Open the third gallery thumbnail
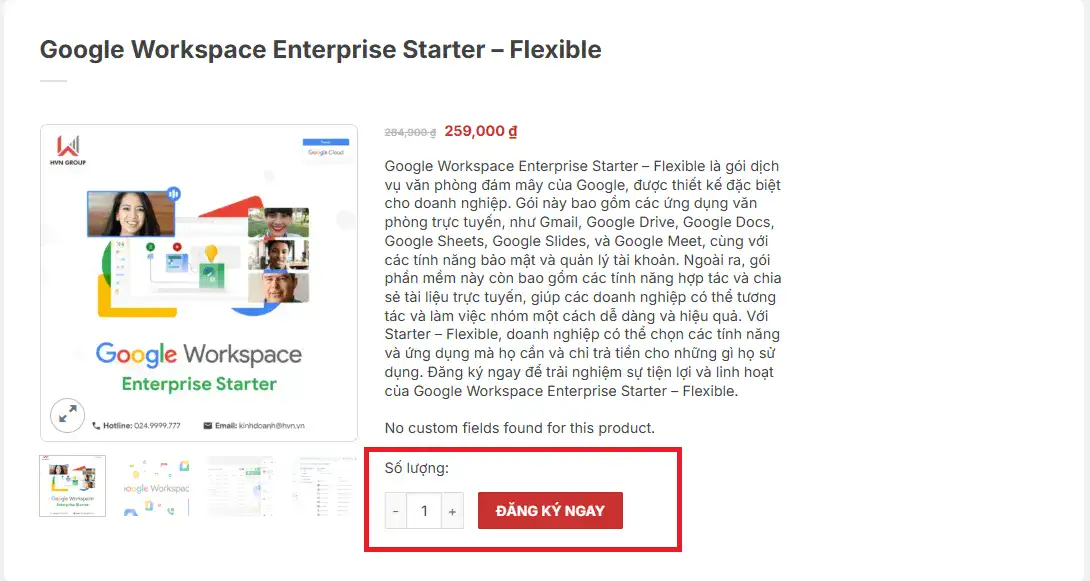1090x581 pixels. click(x=240, y=486)
